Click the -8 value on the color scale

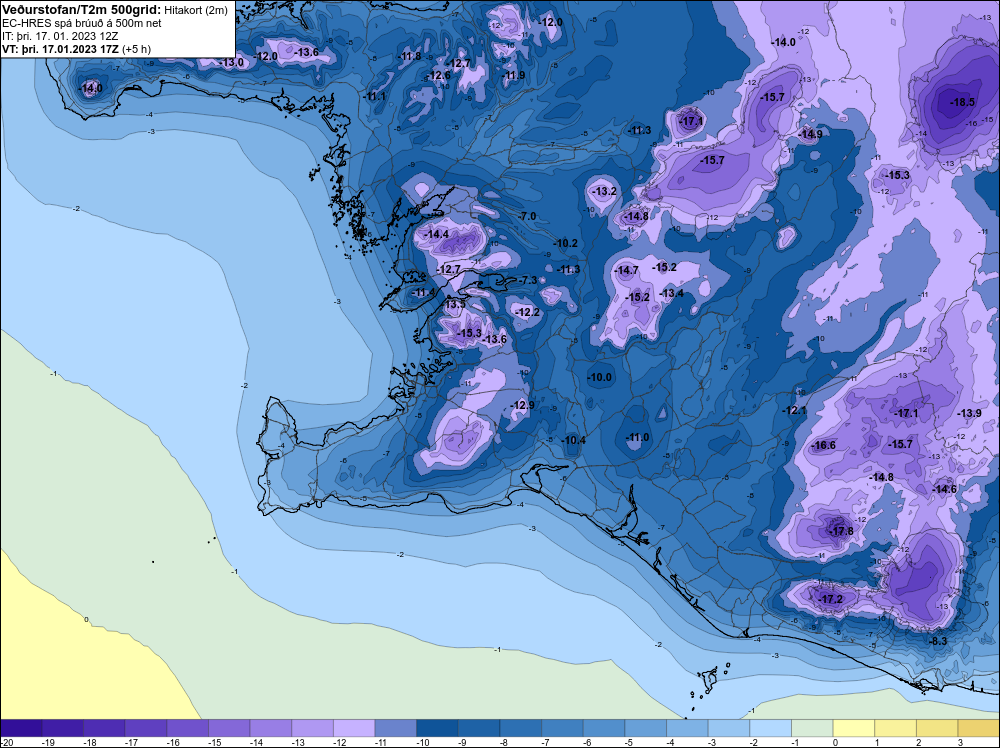coord(503,742)
